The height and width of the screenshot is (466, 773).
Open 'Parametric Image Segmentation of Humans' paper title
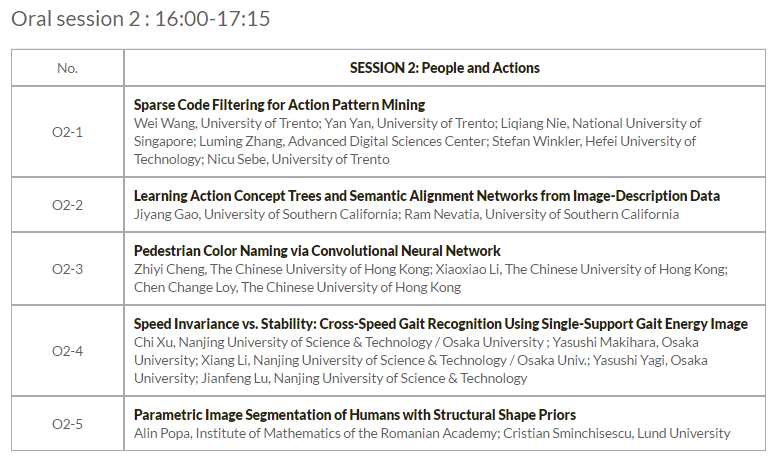tap(354, 414)
